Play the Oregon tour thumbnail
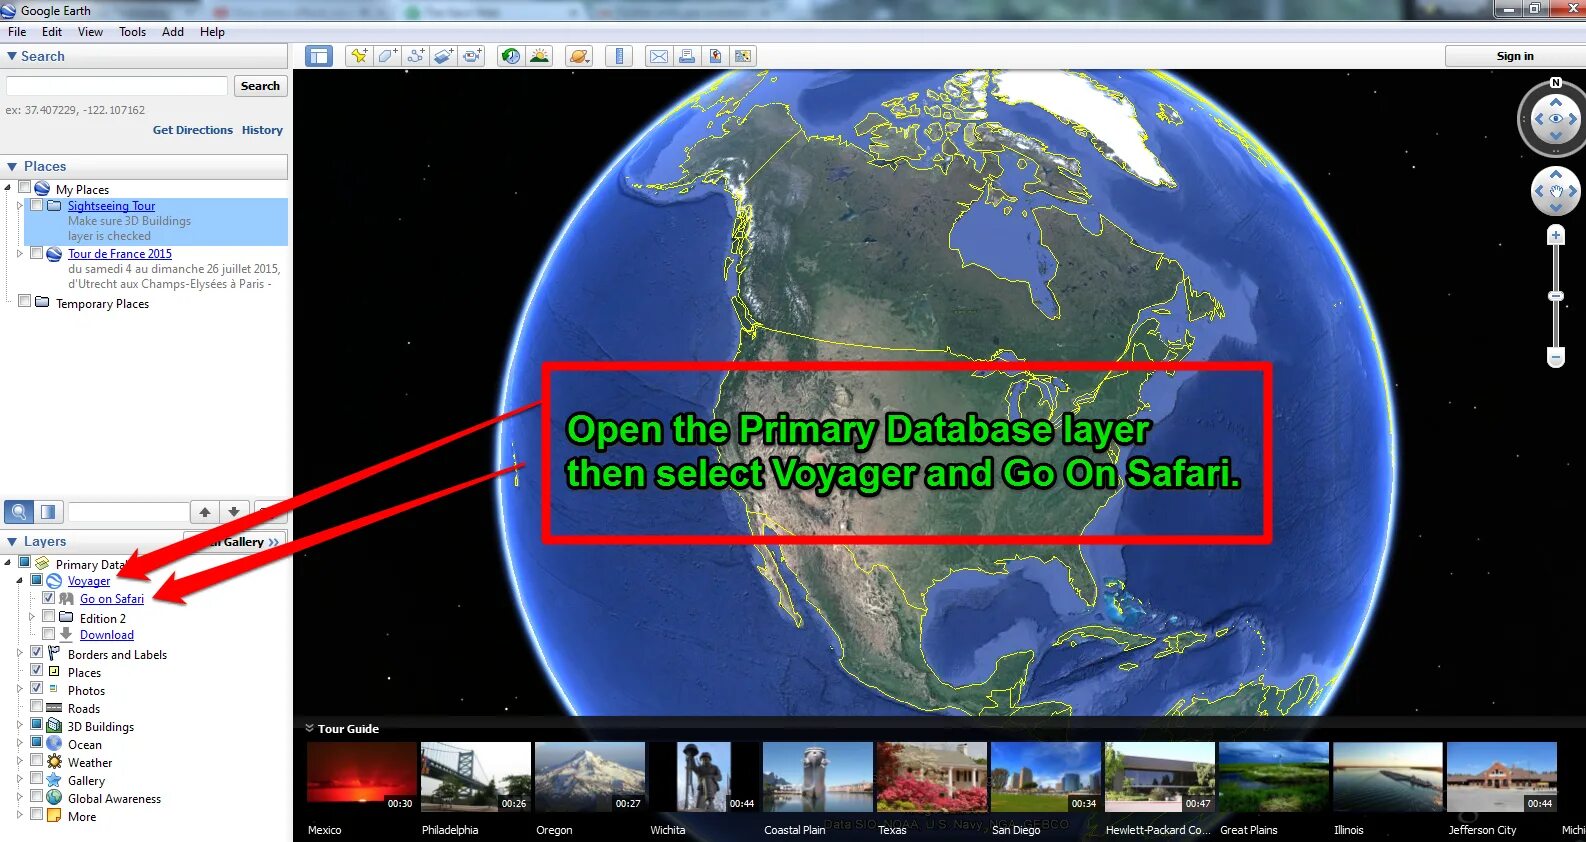 (590, 776)
